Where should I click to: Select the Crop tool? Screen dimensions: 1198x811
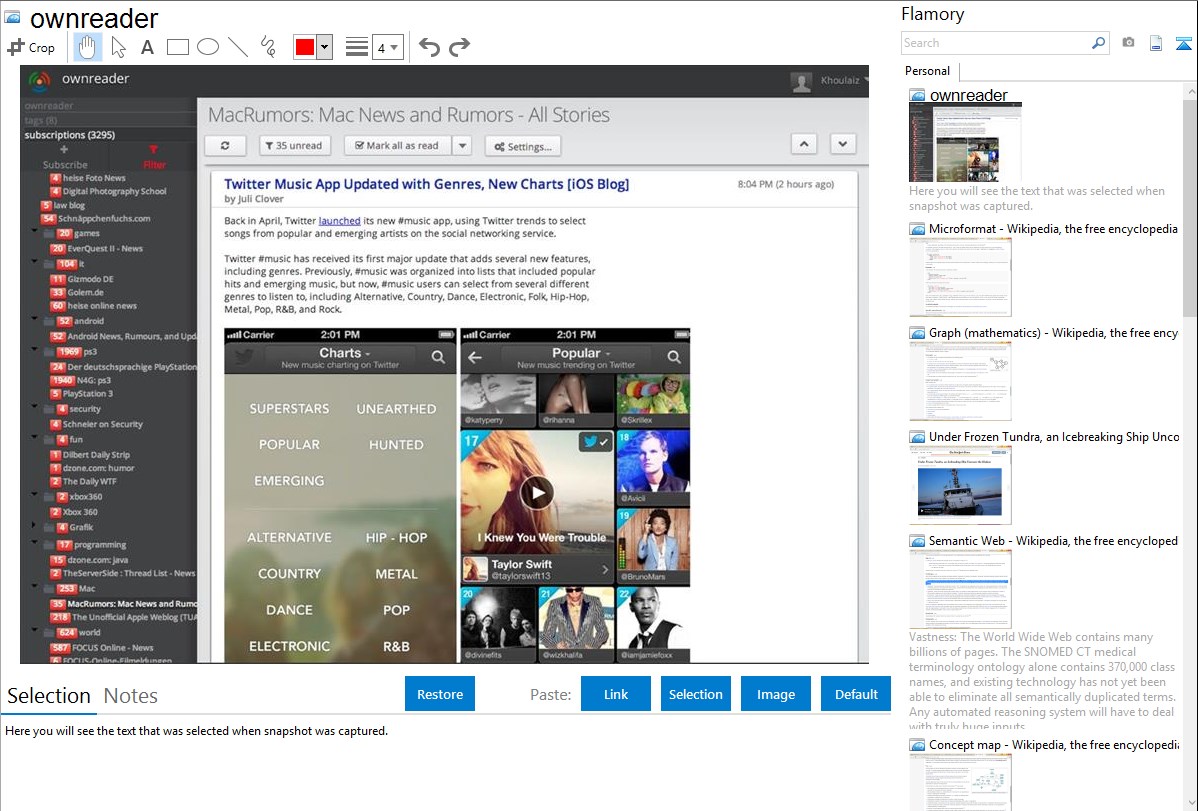31,47
